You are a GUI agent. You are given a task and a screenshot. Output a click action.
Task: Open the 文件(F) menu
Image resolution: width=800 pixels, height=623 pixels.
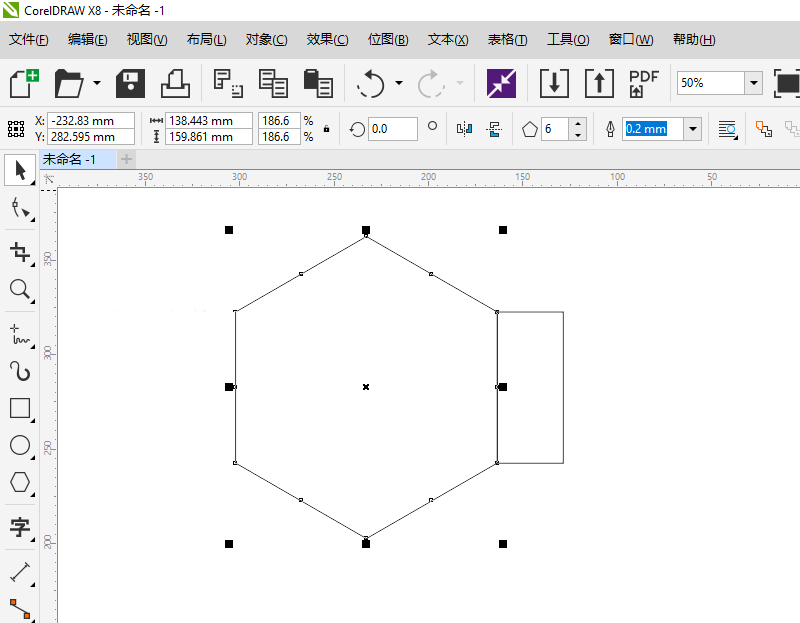(x=29, y=40)
